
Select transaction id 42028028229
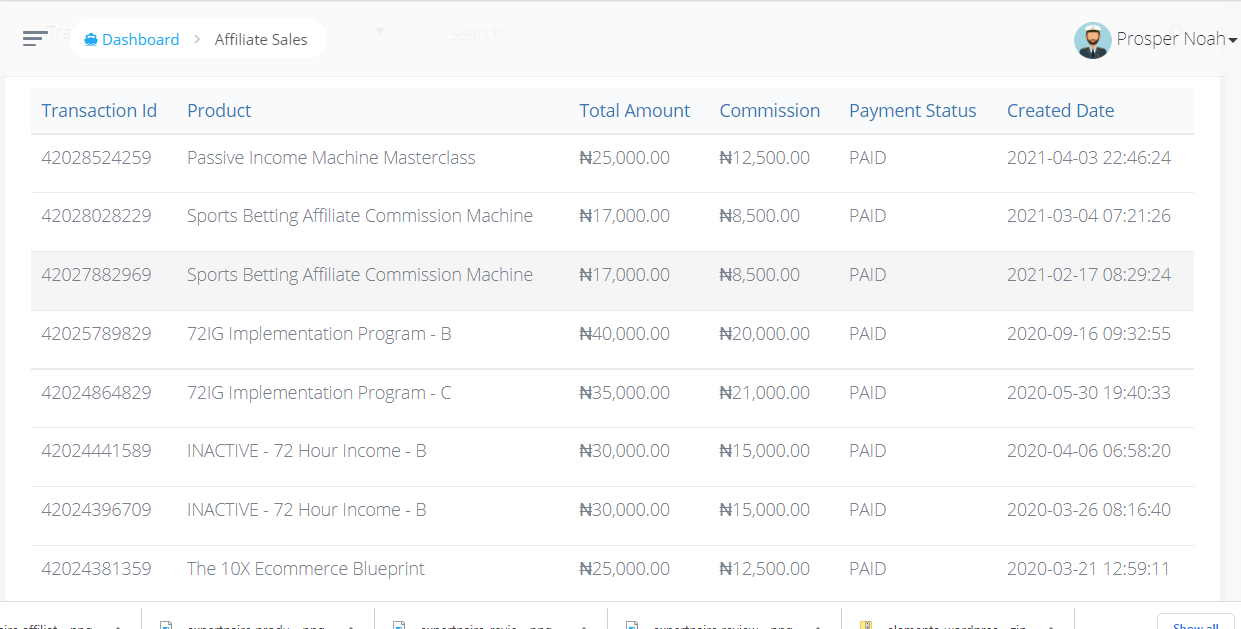coord(96,216)
